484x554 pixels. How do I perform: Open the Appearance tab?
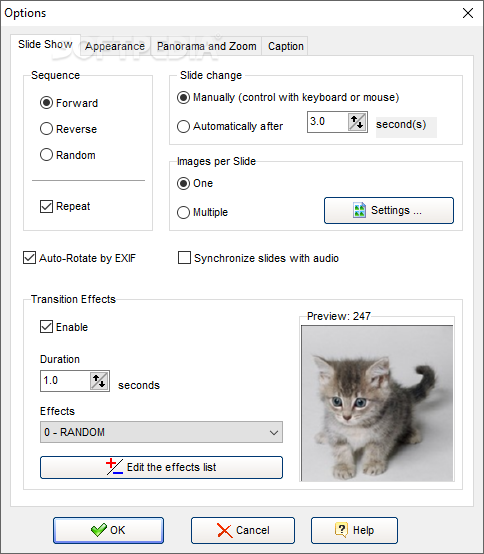(x=115, y=46)
